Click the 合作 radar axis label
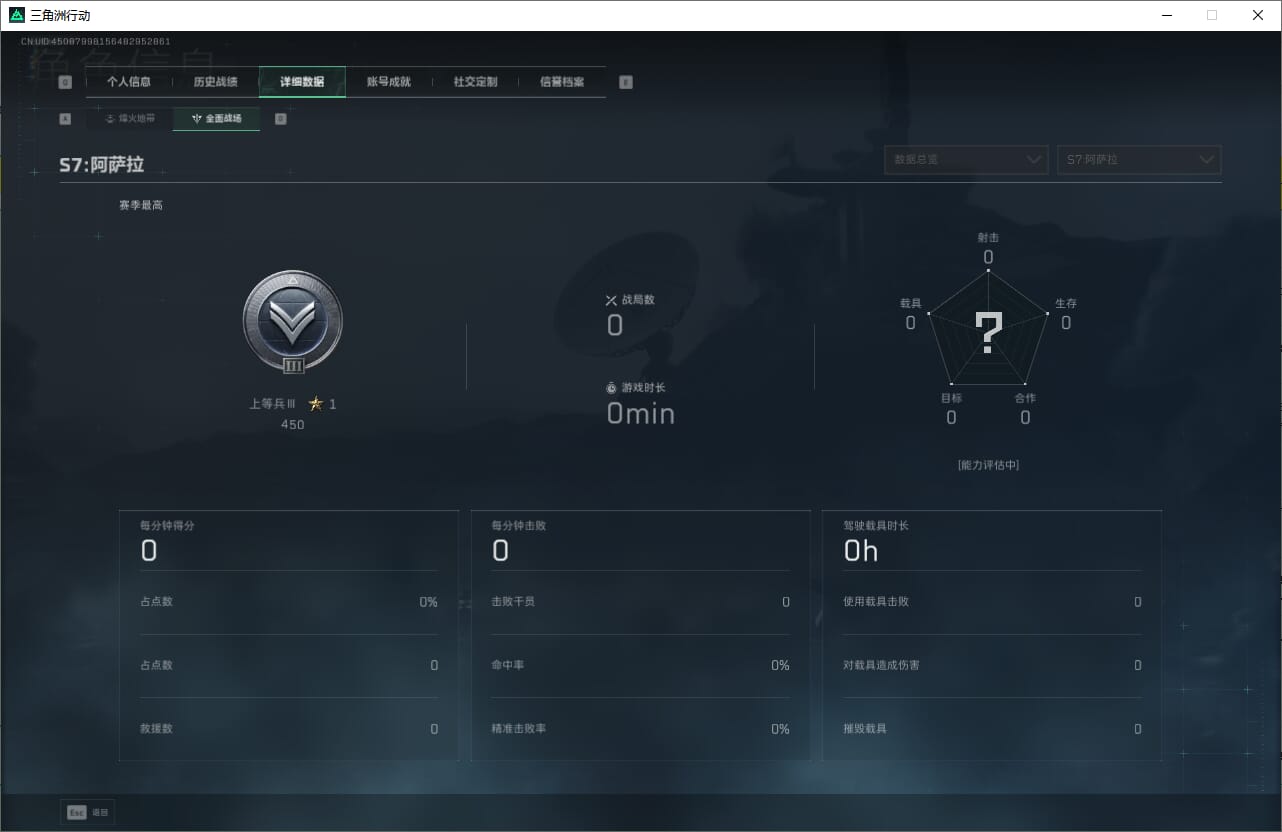The image size is (1282, 832). 1025,398
